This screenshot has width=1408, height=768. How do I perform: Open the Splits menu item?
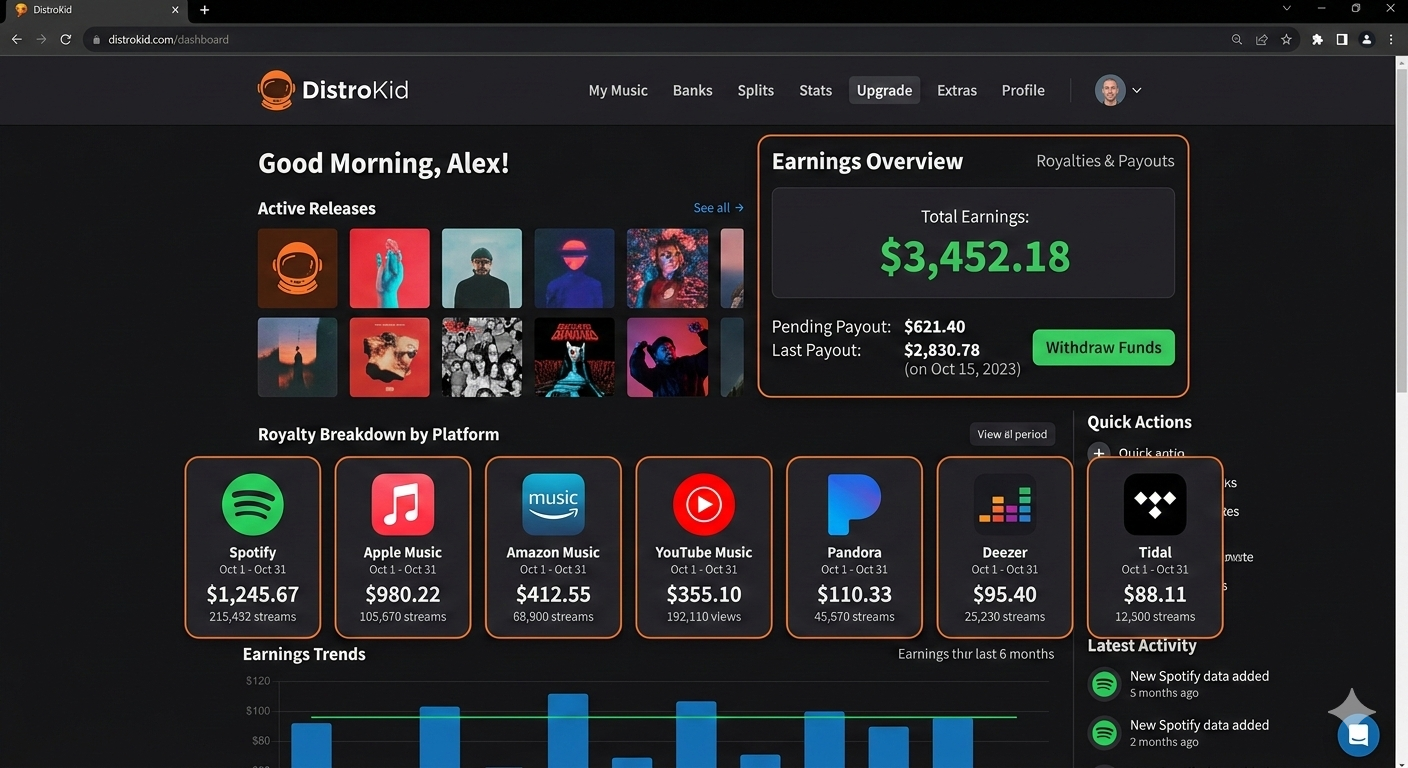pos(755,90)
